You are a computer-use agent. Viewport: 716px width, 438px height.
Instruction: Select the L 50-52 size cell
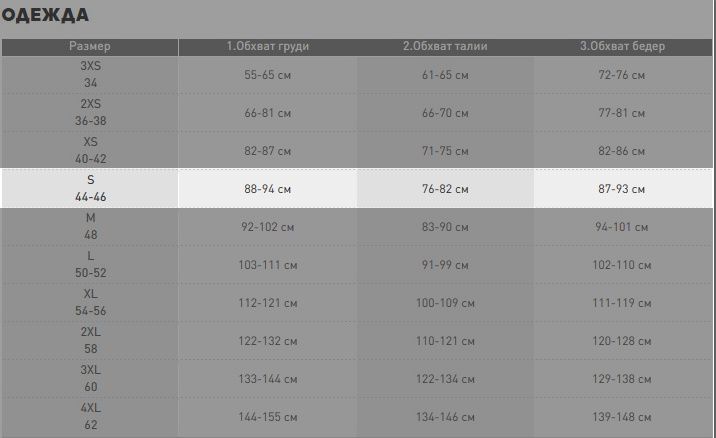click(90, 264)
